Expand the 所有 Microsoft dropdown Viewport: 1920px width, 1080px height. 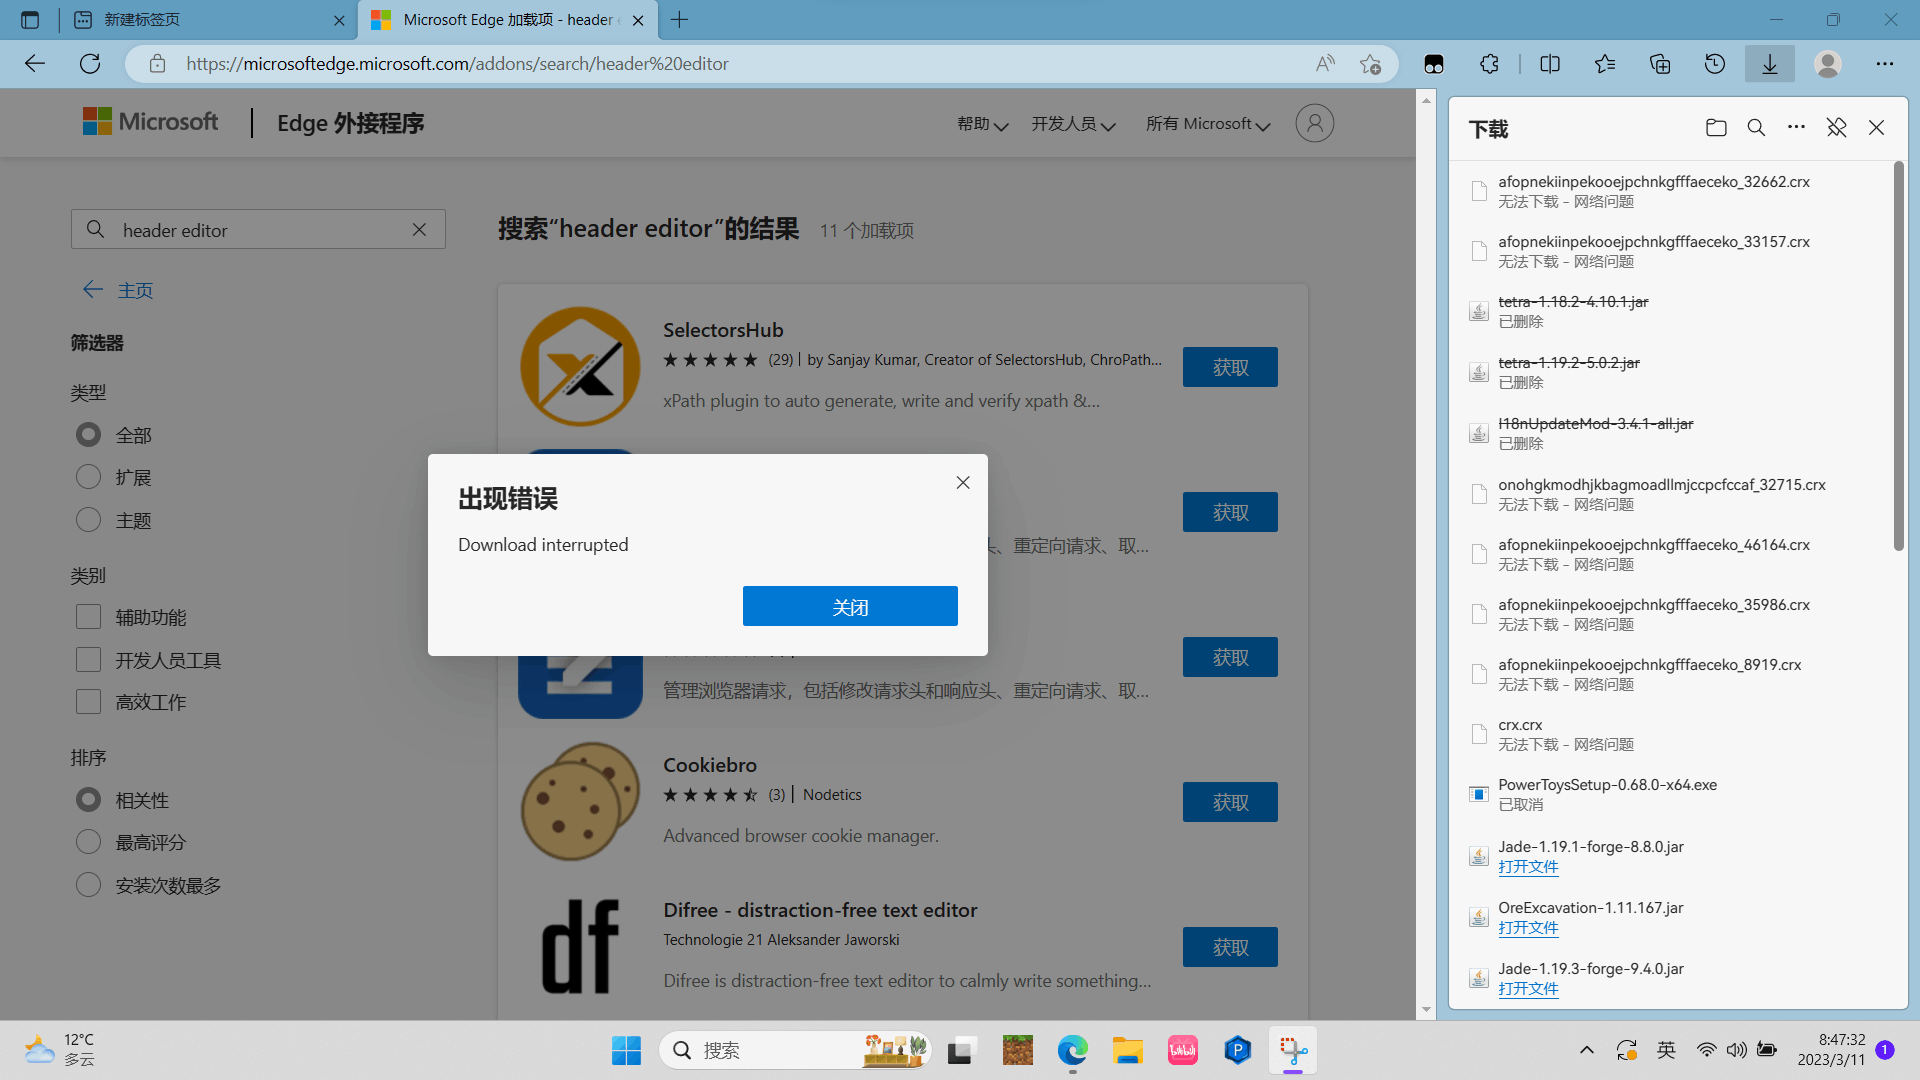tap(1207, 124)
